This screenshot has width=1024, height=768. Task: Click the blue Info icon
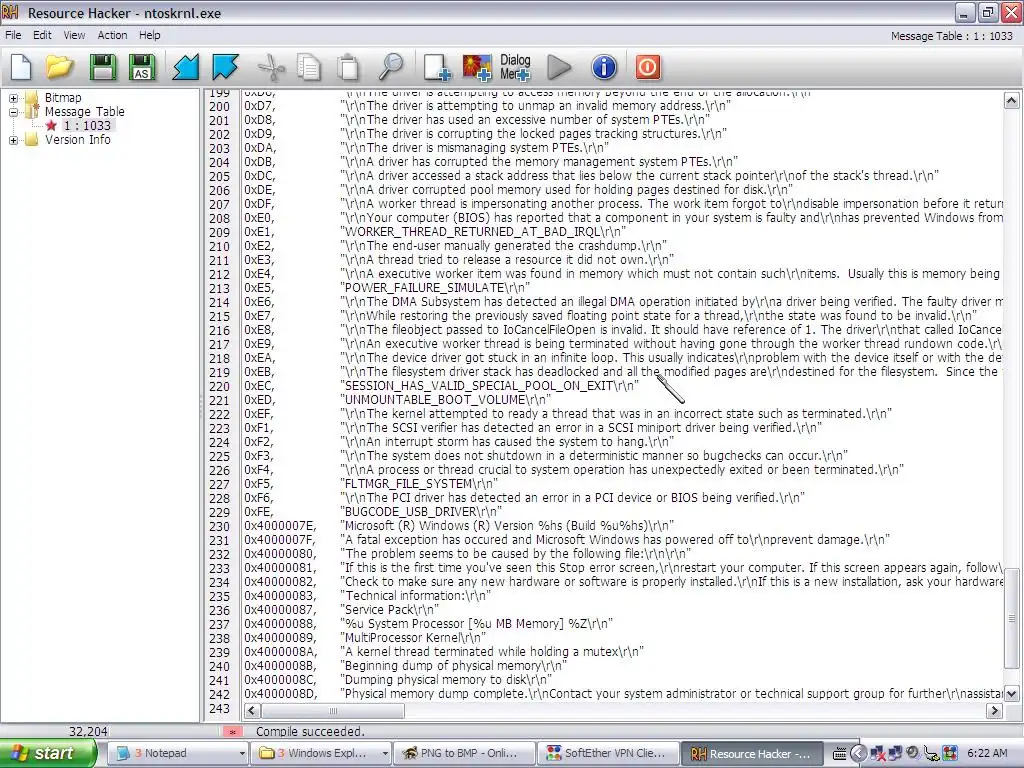click(604, 67)
